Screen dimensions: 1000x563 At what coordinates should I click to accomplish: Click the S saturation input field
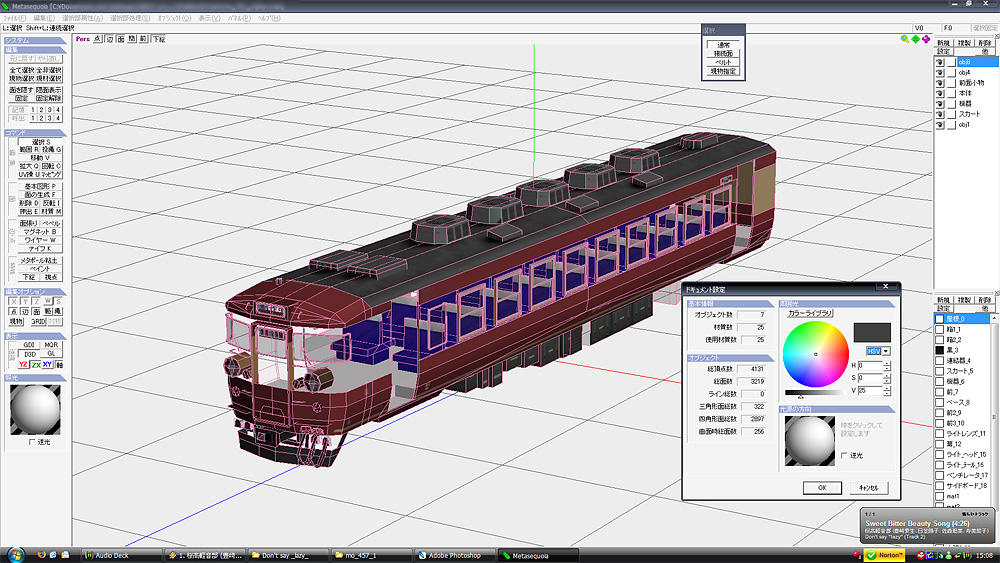tap(870, 378)
